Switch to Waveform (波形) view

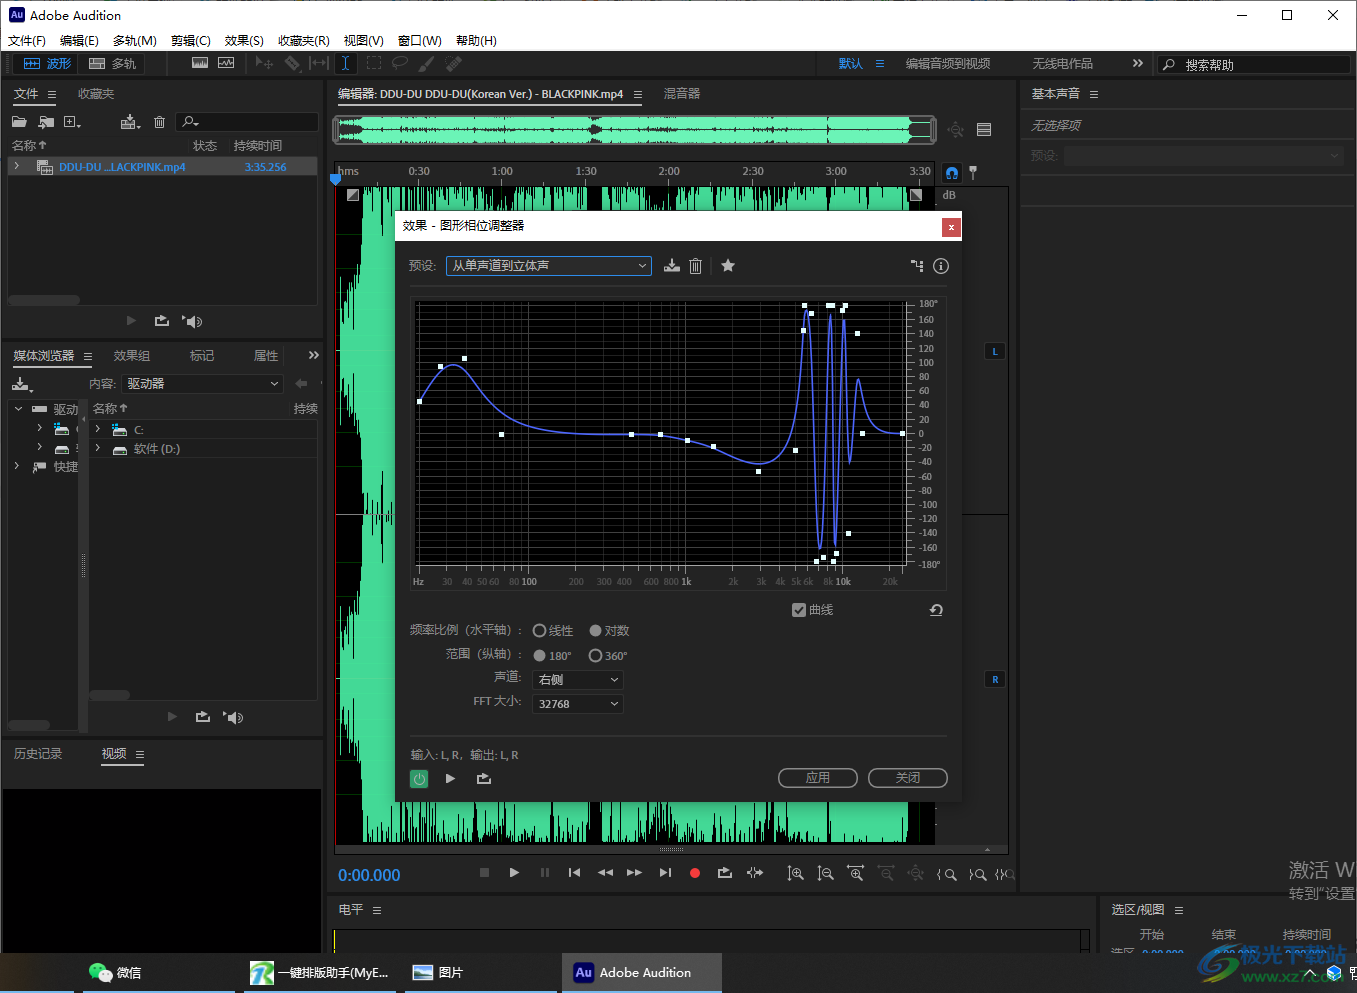point(47,63)
